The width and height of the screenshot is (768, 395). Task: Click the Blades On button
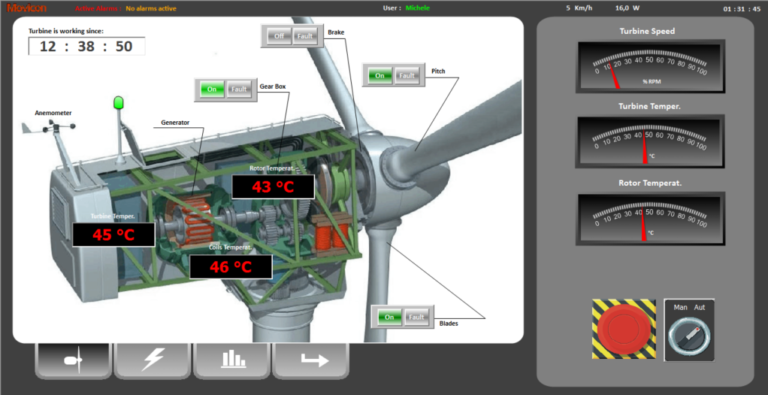tap(389, 317)
